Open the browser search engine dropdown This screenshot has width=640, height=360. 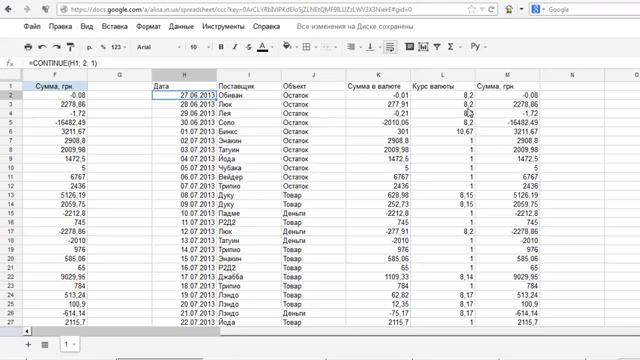544,9
